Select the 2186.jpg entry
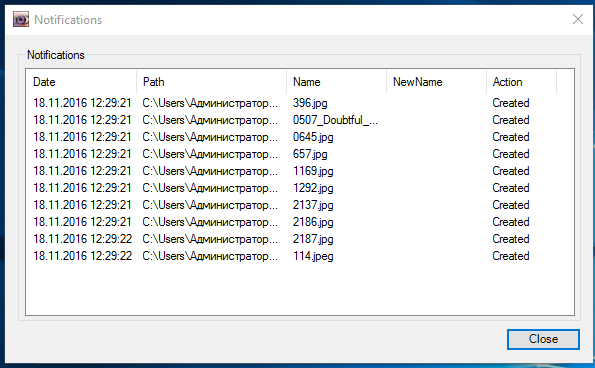 tap(313, 222)
